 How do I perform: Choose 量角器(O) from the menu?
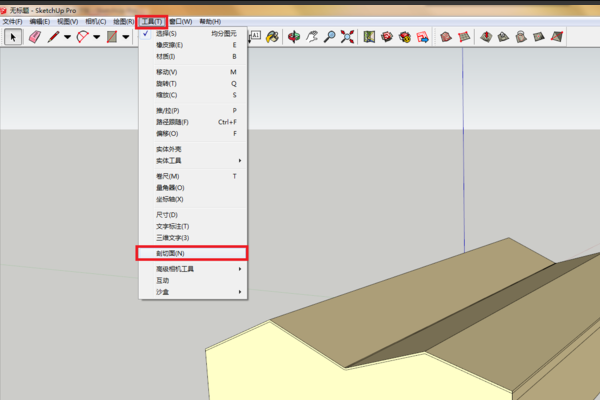click(x=193, y=188)
